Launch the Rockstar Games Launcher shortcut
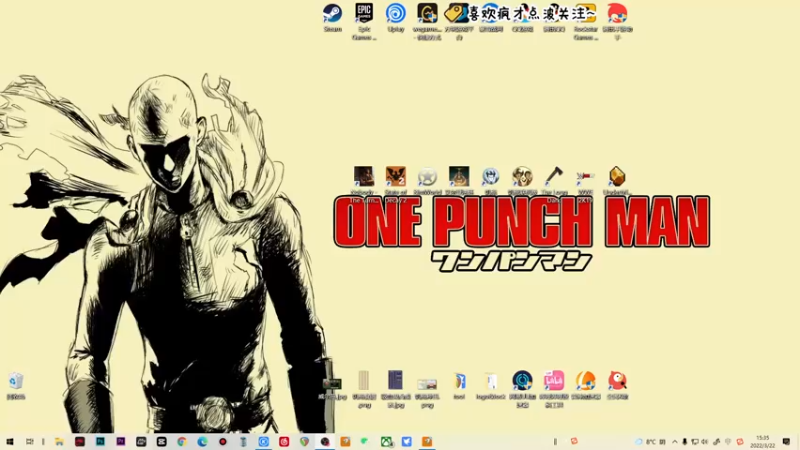The height and width of the screenshot is (450, 800). (586, 21)
